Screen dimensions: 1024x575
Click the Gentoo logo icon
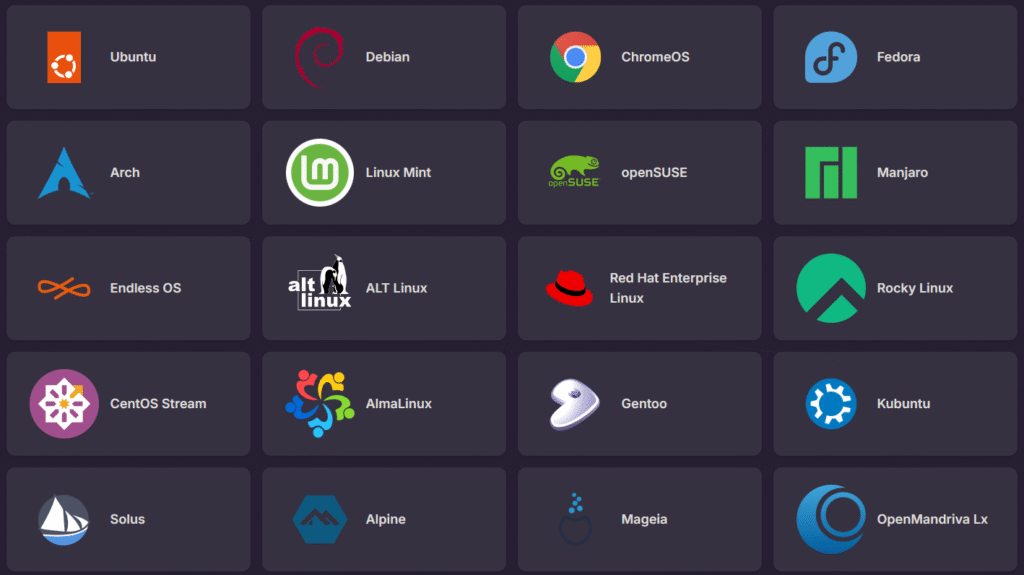pyautogui.click(x=575, y=404)
